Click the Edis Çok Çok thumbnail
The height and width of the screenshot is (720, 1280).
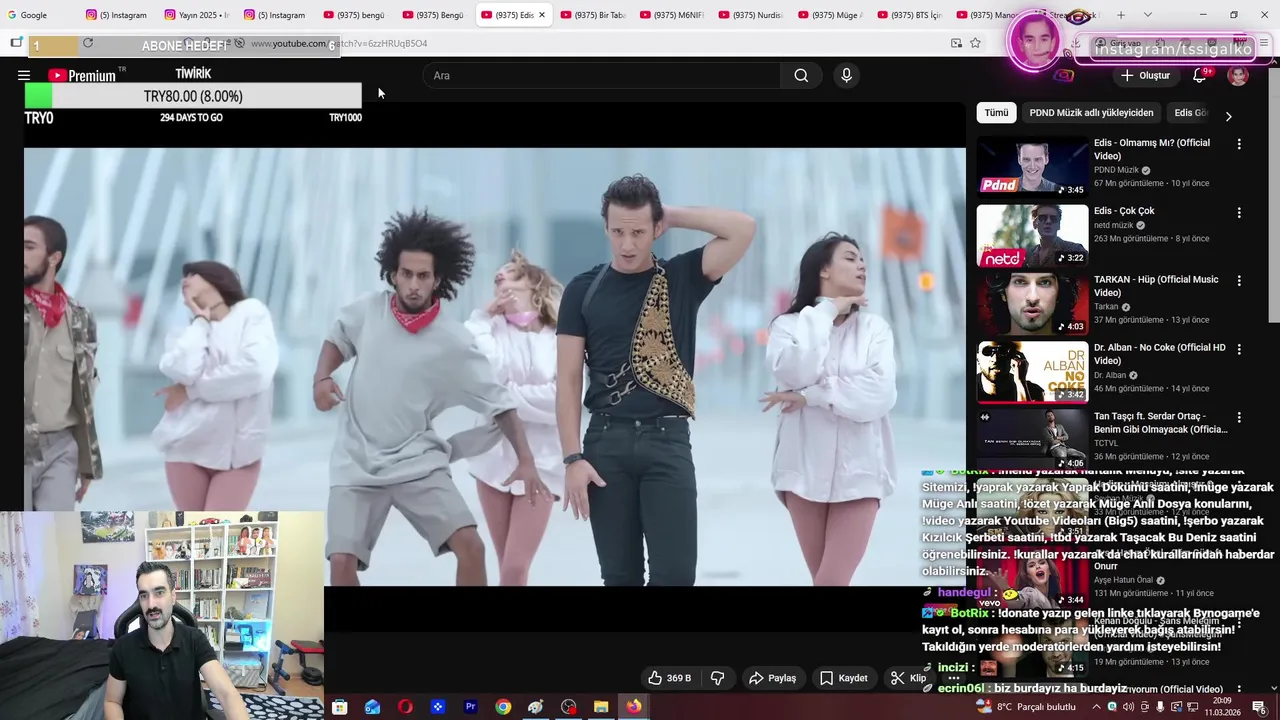[1032, 235]
